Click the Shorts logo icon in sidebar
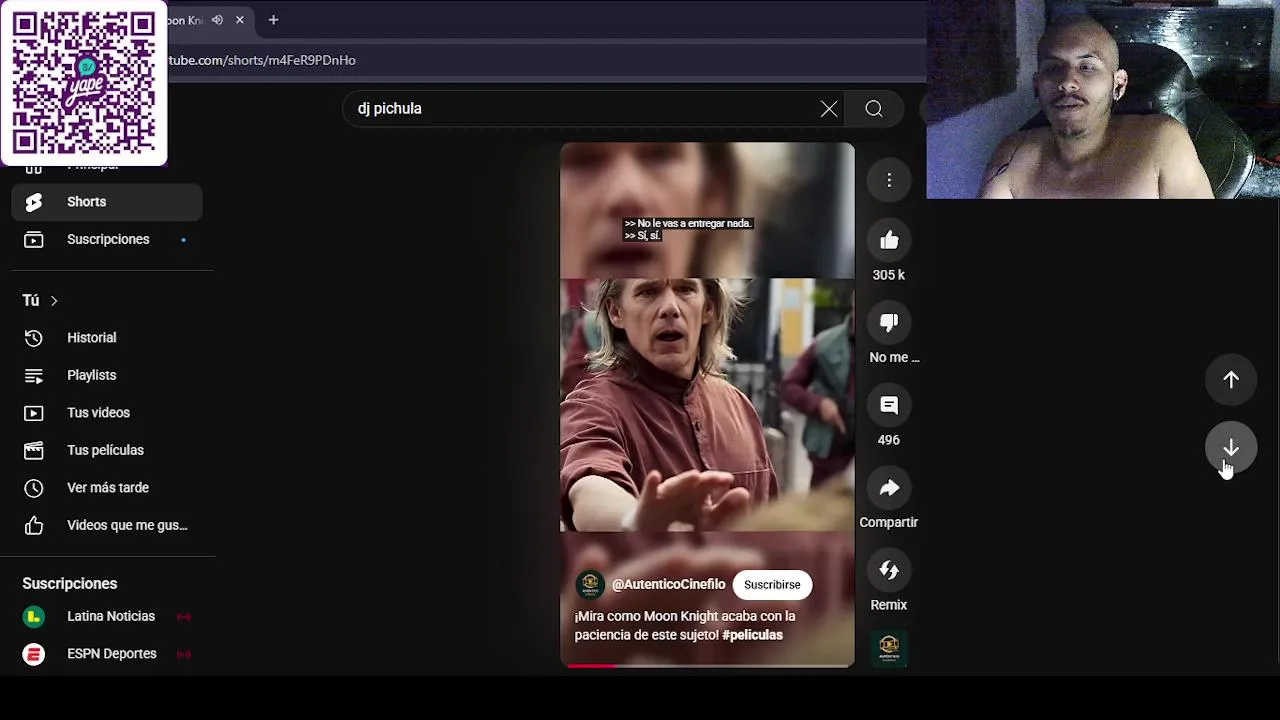 click(34, 202)
